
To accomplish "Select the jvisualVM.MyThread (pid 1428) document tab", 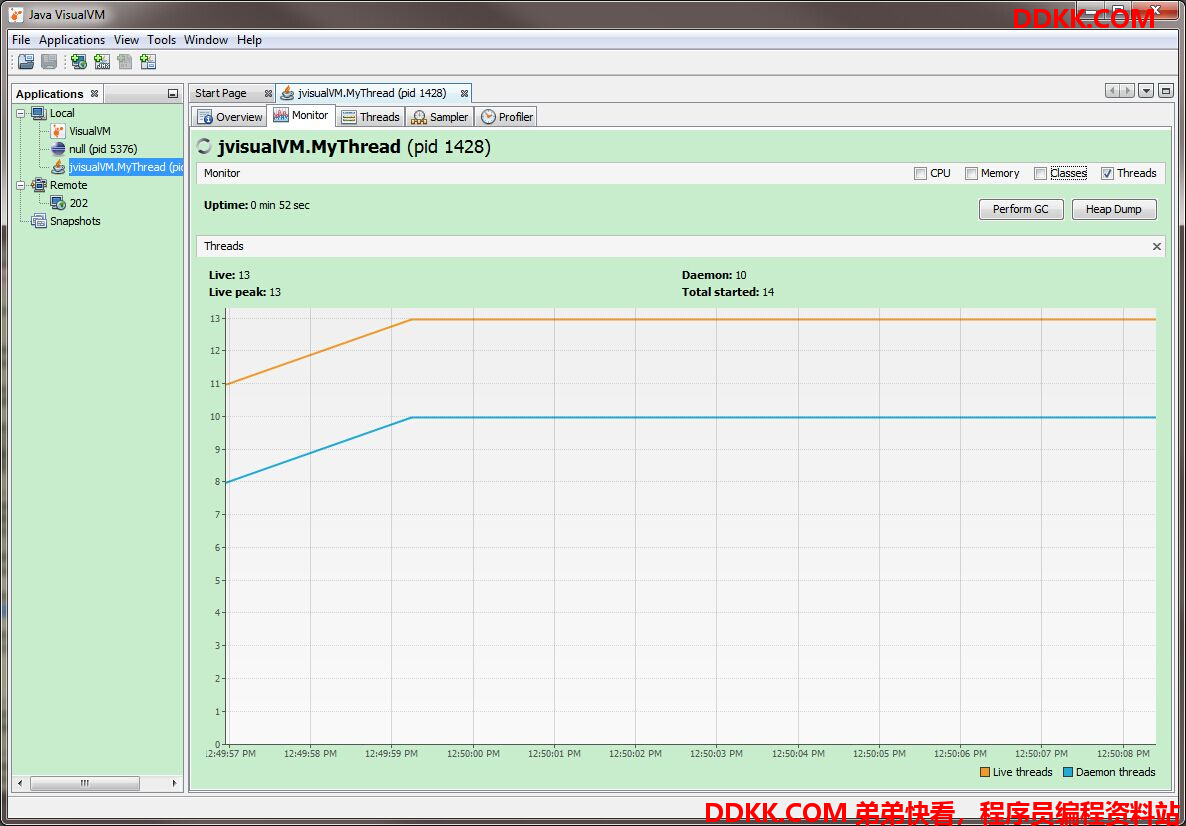I will pyautogui.click(x=374, y=94).
